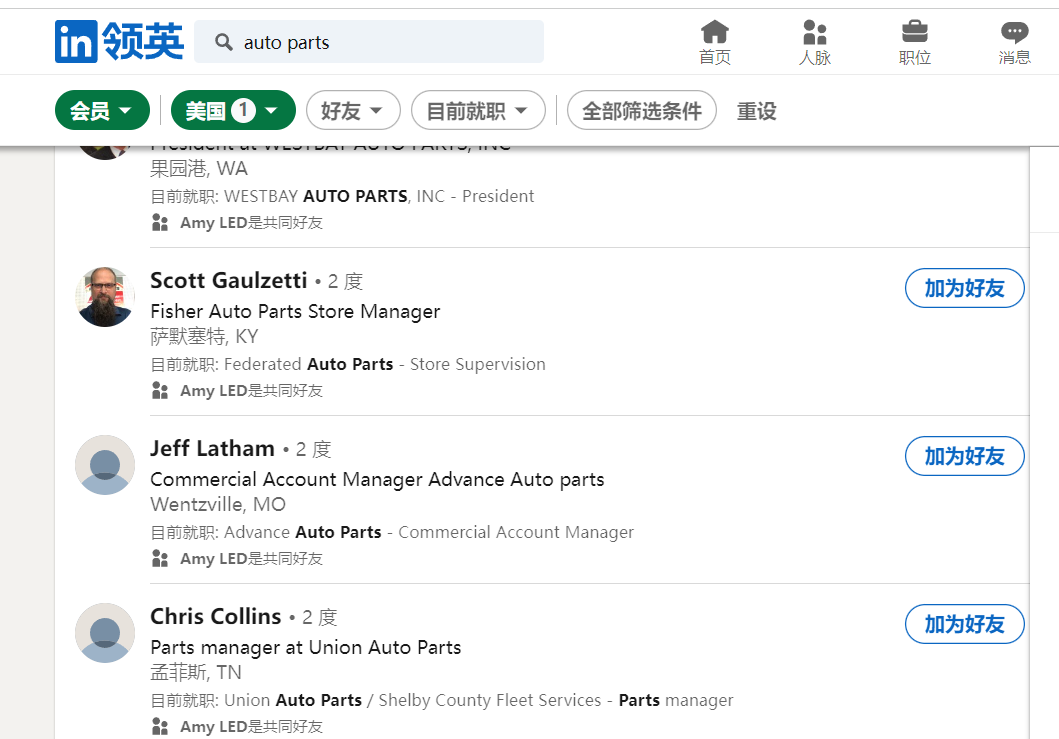Open the 目前就职 company filter
Screen dimensions: 1059x739
478,110
